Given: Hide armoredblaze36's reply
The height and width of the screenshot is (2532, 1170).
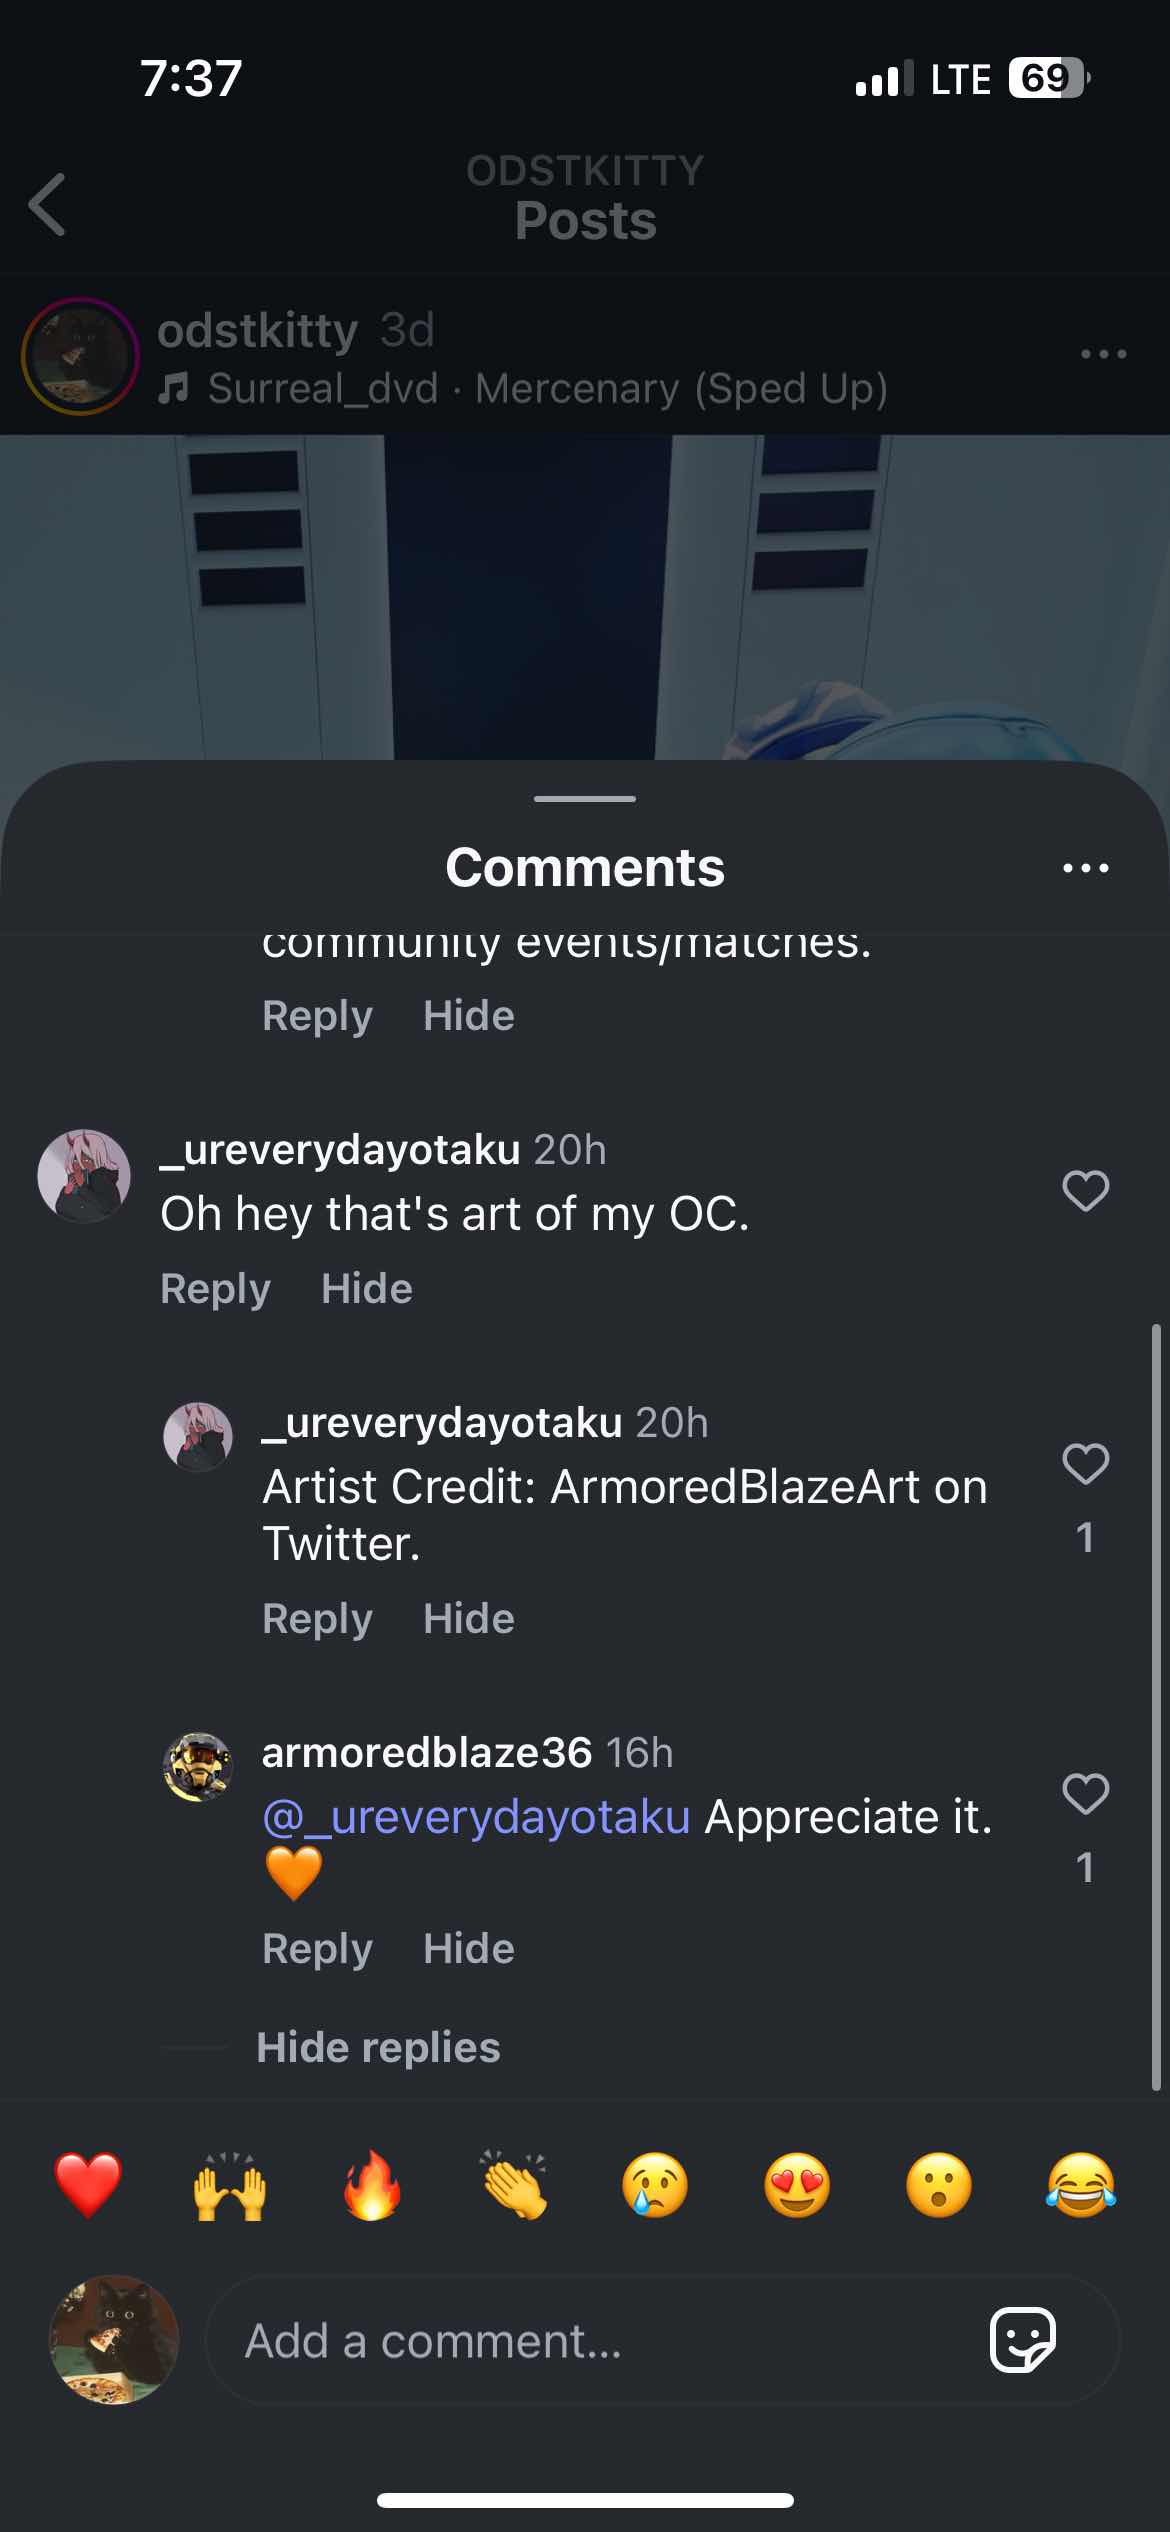Looking at the screenshot, I should [x=468, y=1949].
